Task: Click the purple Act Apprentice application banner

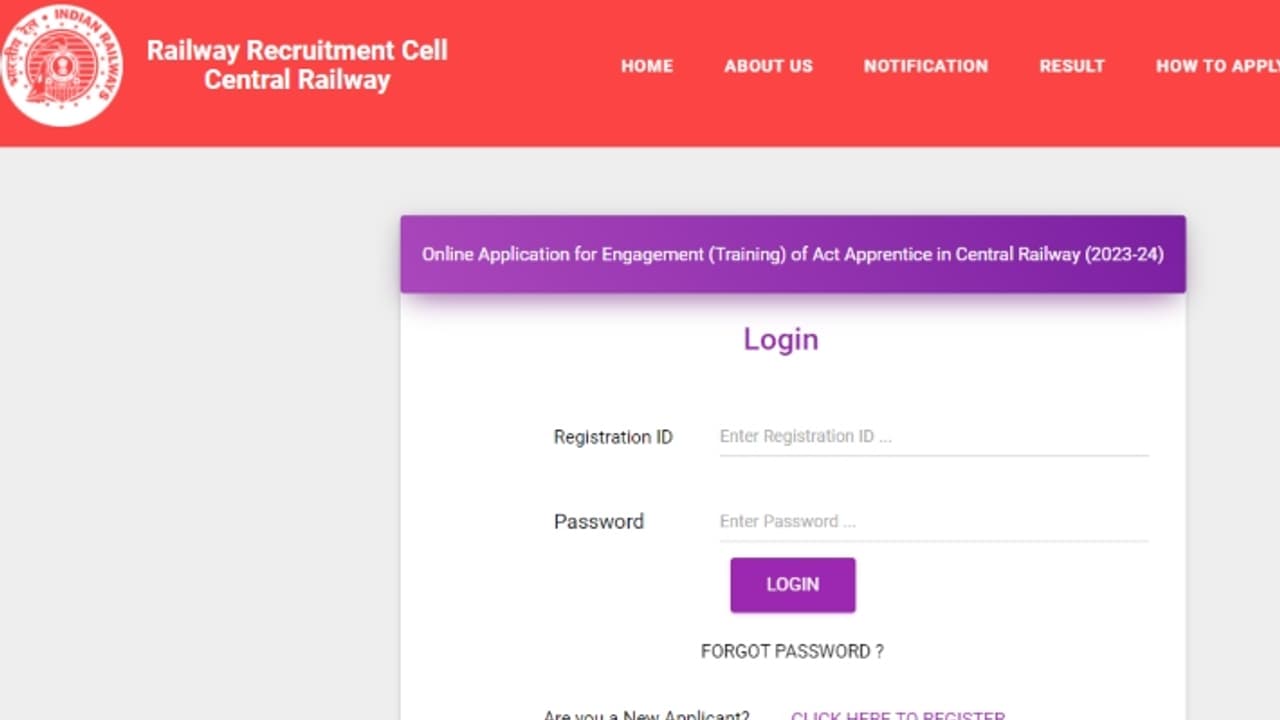Action: (792, 254)
